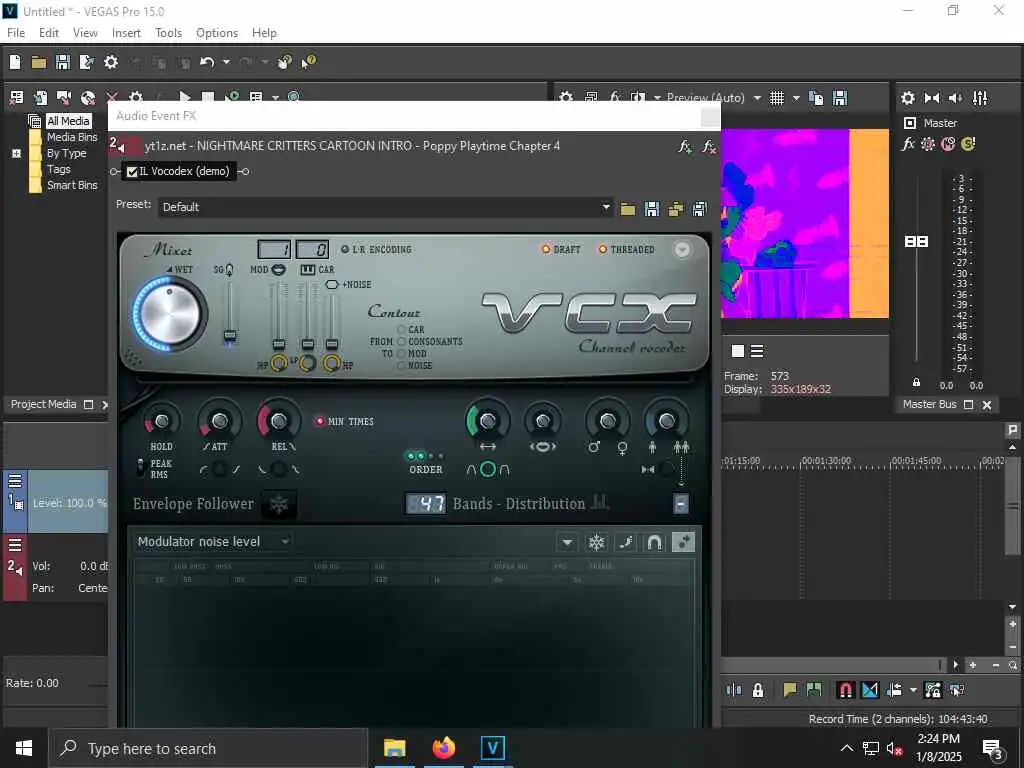Screen dimensions: 1024x768
Task: Save preset with floppy icon in FX window
Action: pyautogui.click(x=652, y=209)
